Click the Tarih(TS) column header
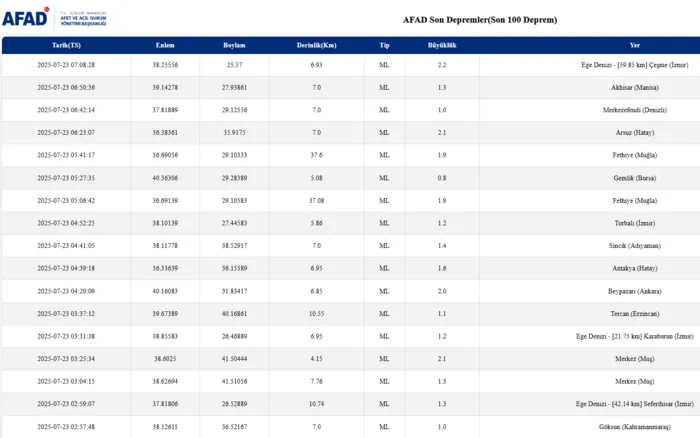The height and width of the screenshot is (438, 700). (x=66, y=45)
